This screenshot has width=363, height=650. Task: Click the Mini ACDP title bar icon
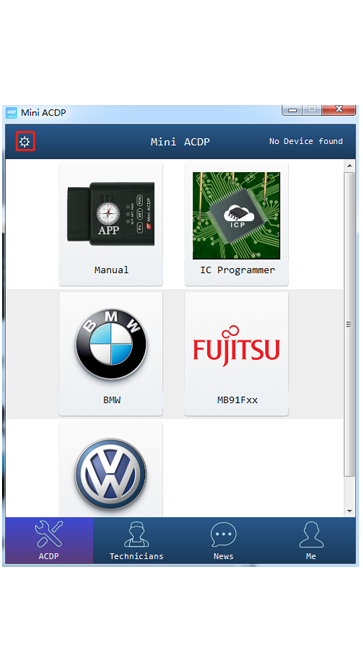point(12,112)
